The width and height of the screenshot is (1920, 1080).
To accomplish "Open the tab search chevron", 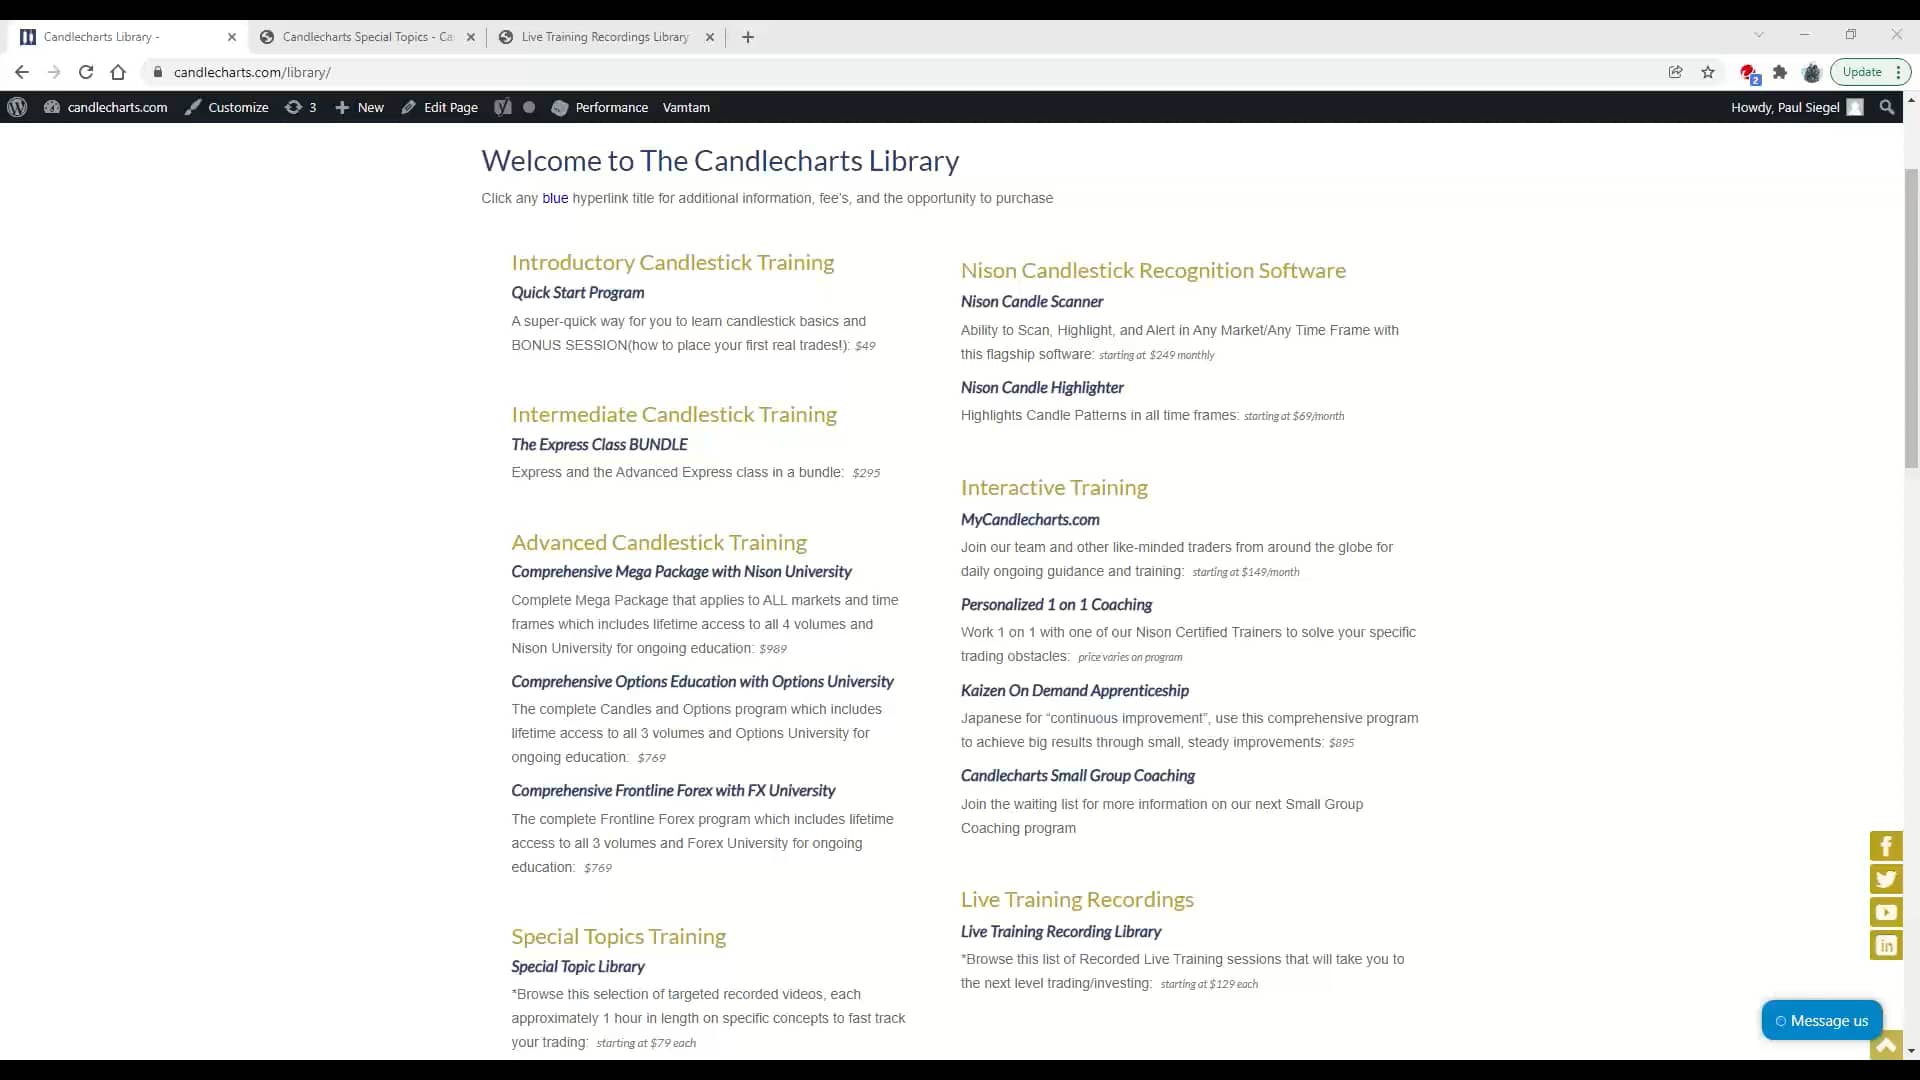I will click(x=1759, y=35).
